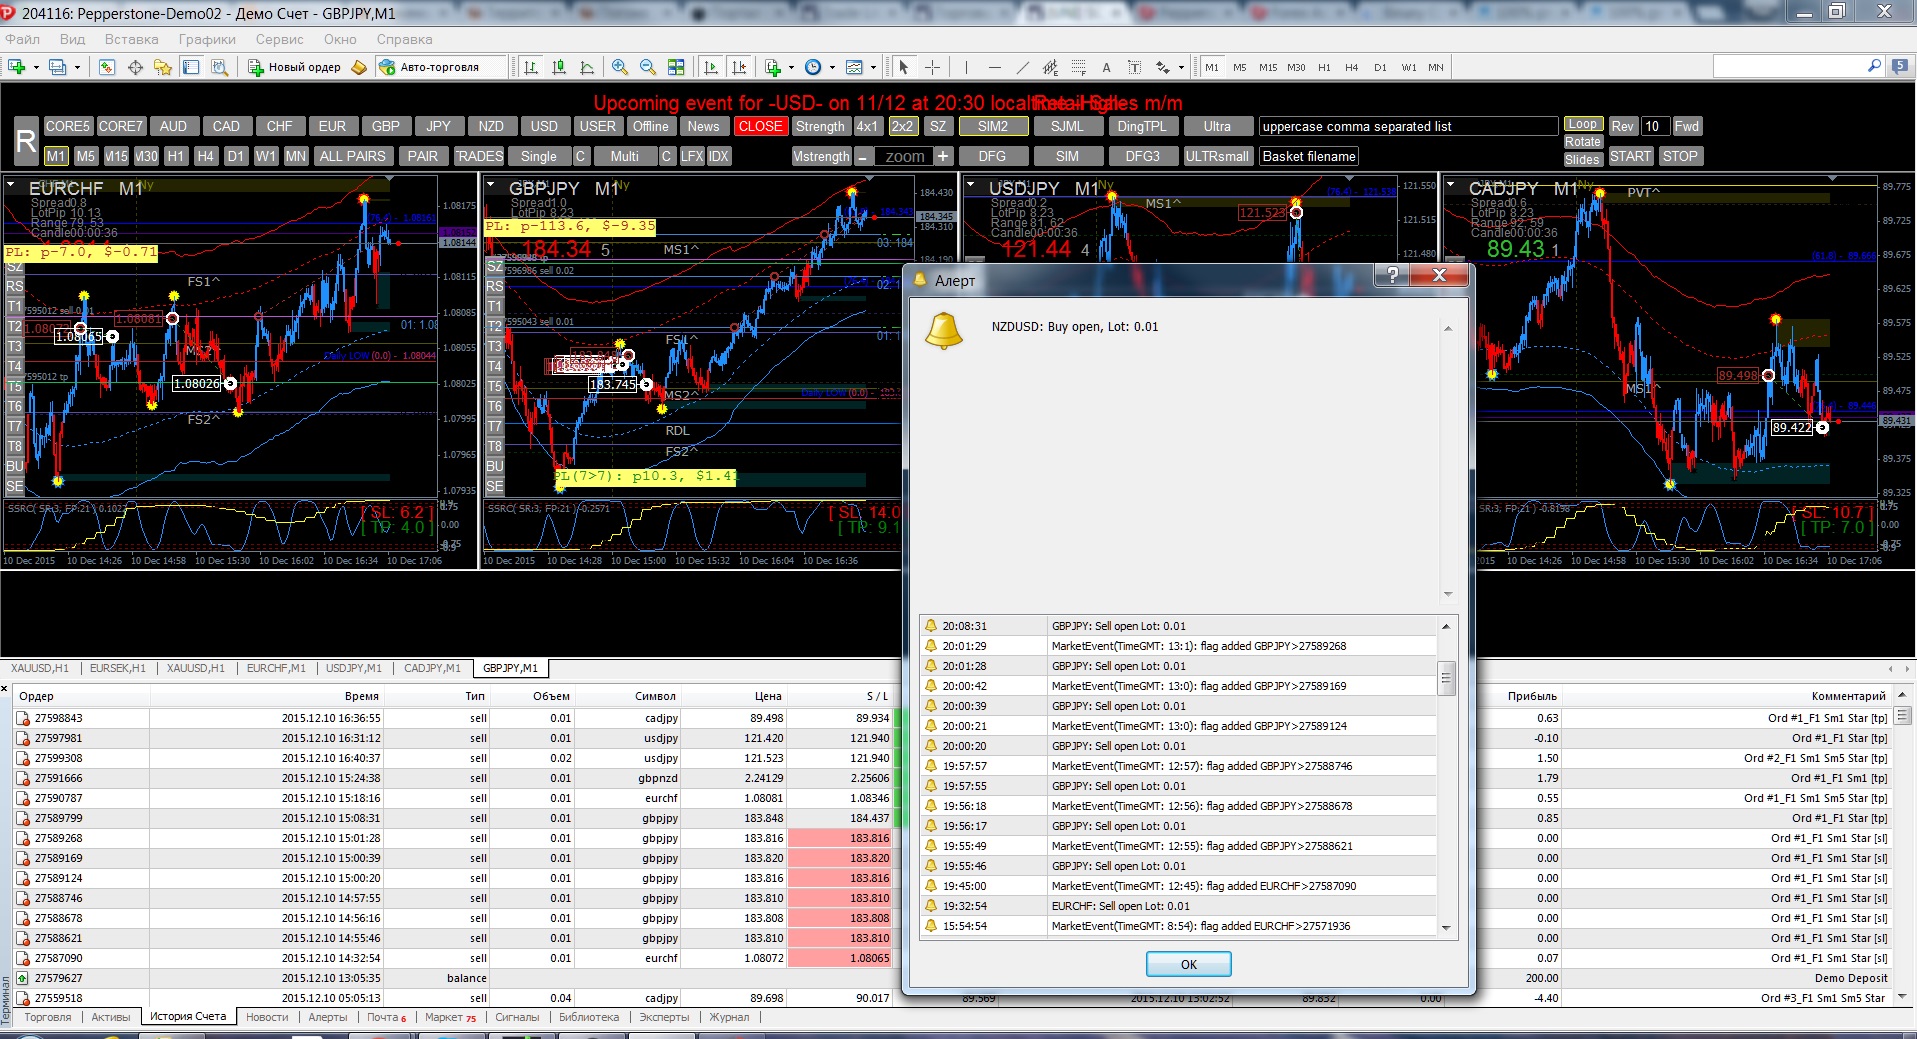This screenshot has height=1039, width=1917.
Task: Click the Basket filename input field
Action: coord(1309,156)
